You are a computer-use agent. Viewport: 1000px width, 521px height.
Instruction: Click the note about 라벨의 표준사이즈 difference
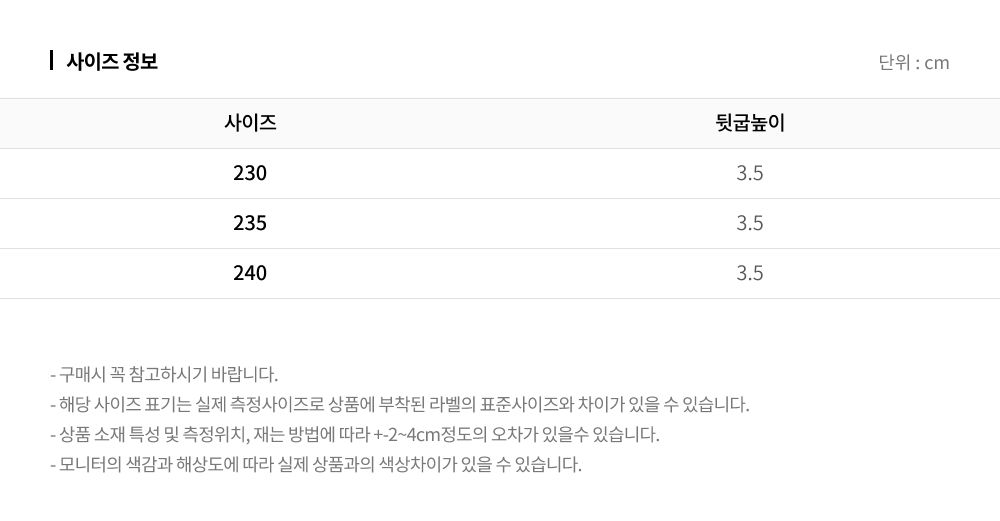coord(399,404)
